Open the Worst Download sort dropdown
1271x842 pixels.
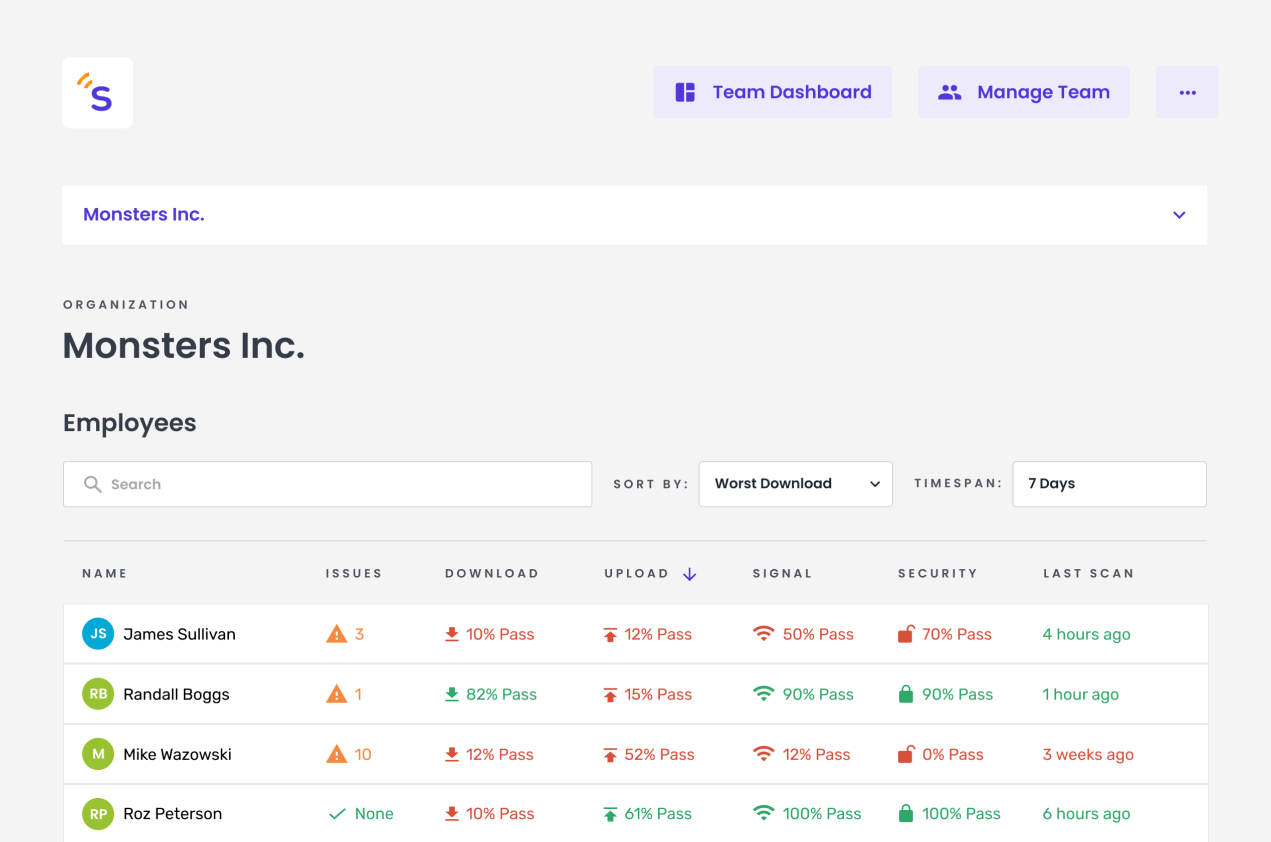coord(796,484)
